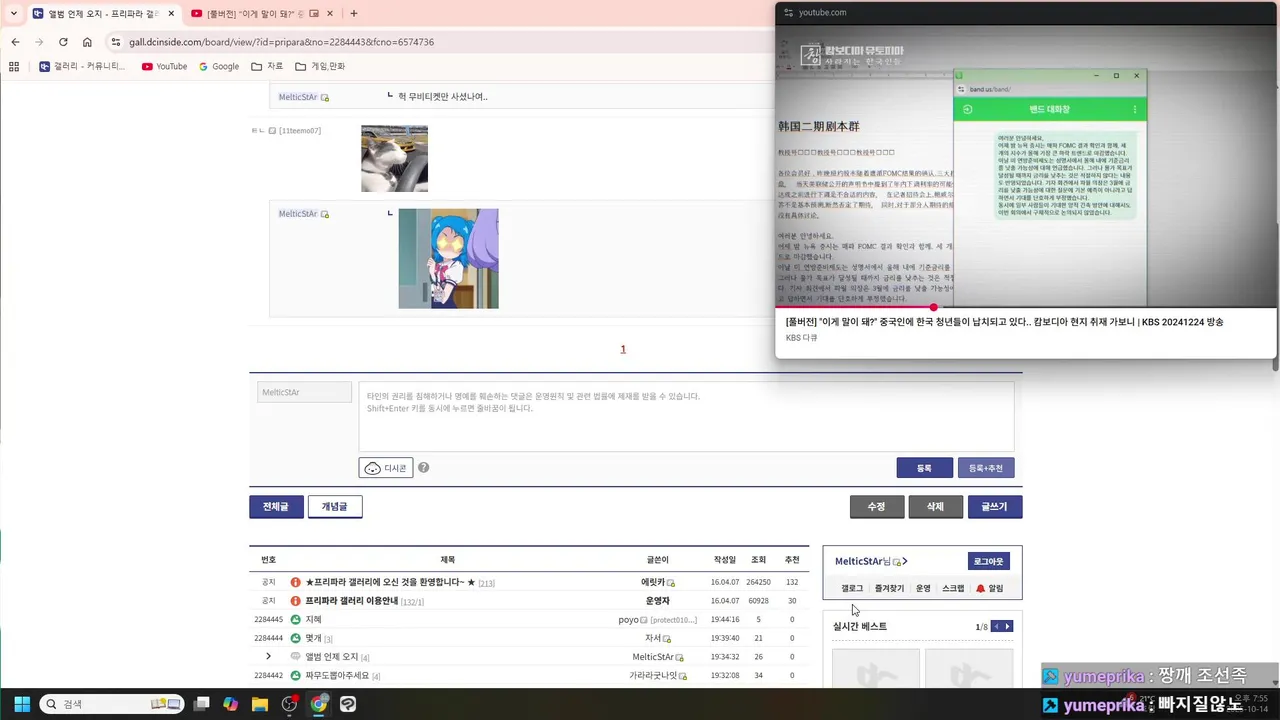The width and height of the screenshot is (1280, 720).
Task: Click site info icon in address bar
Action: [116, 42]
